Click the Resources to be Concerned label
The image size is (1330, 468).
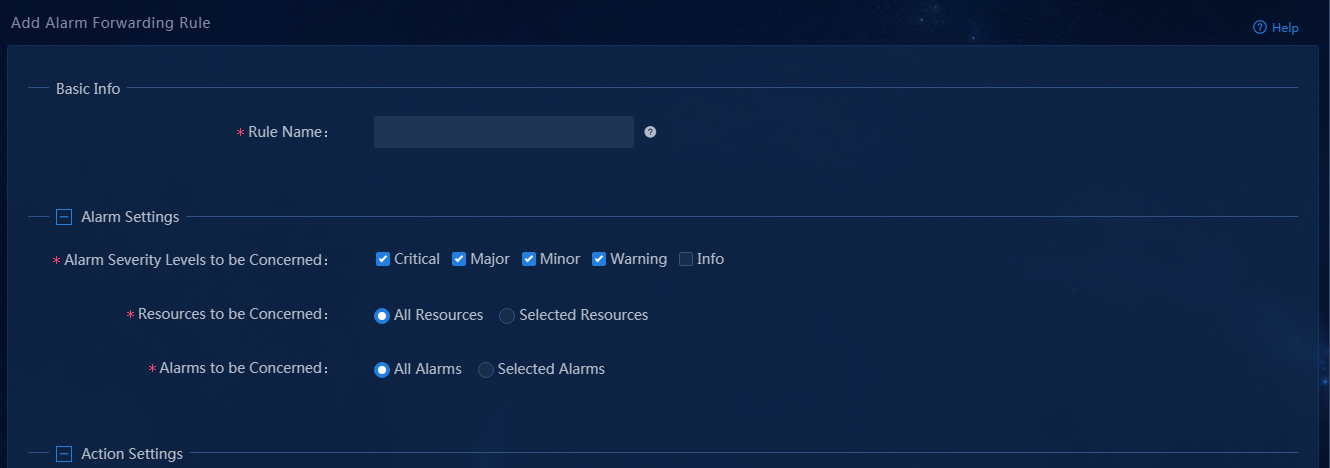coord(233,314)
